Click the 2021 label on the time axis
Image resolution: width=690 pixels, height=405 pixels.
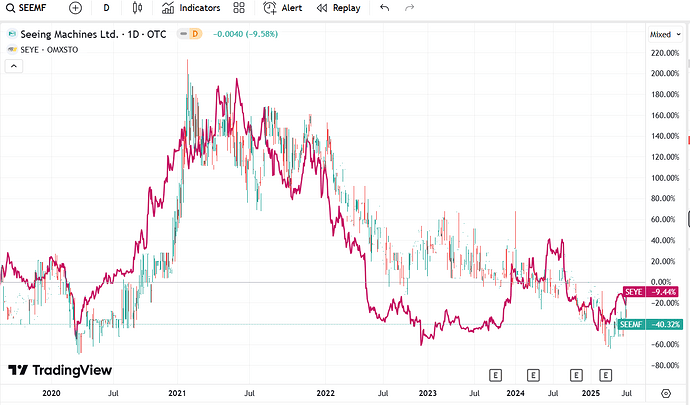pos(177,393)
